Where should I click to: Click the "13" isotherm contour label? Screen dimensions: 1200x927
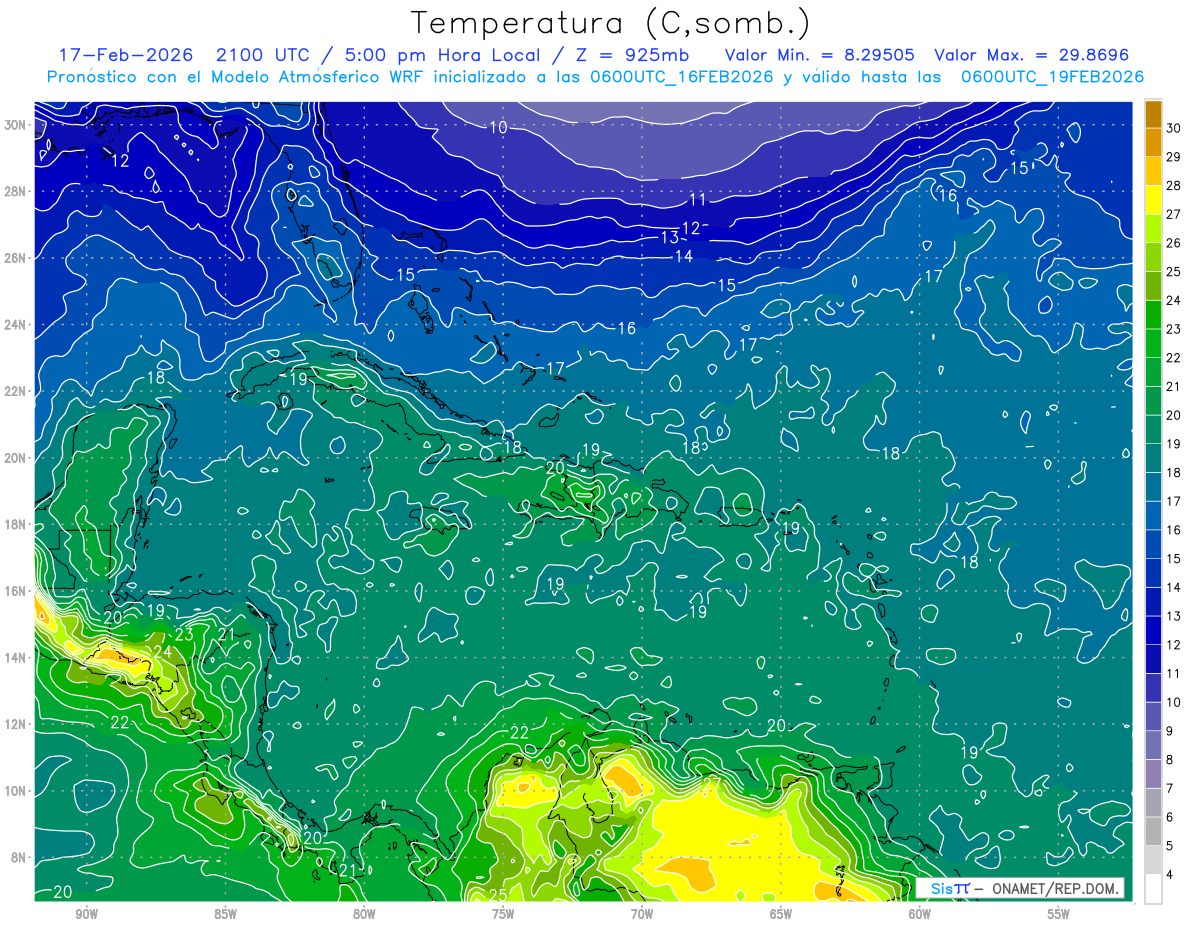[670, 237]
